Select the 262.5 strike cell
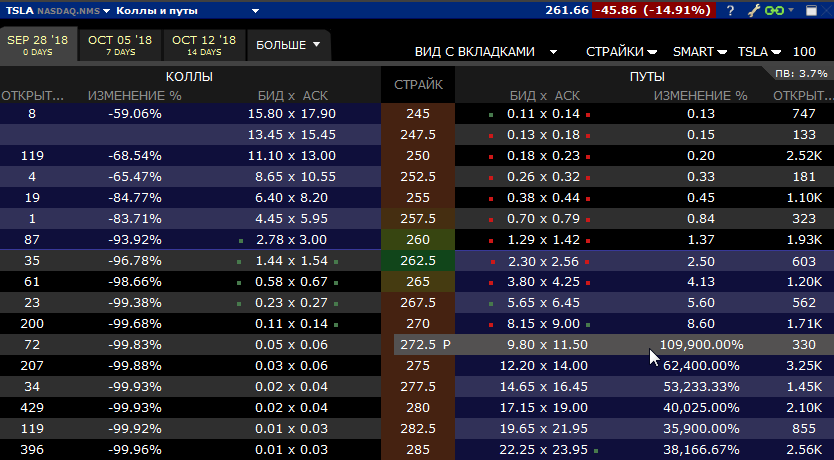This screenshot has height=460, width=834. [418, 260]
